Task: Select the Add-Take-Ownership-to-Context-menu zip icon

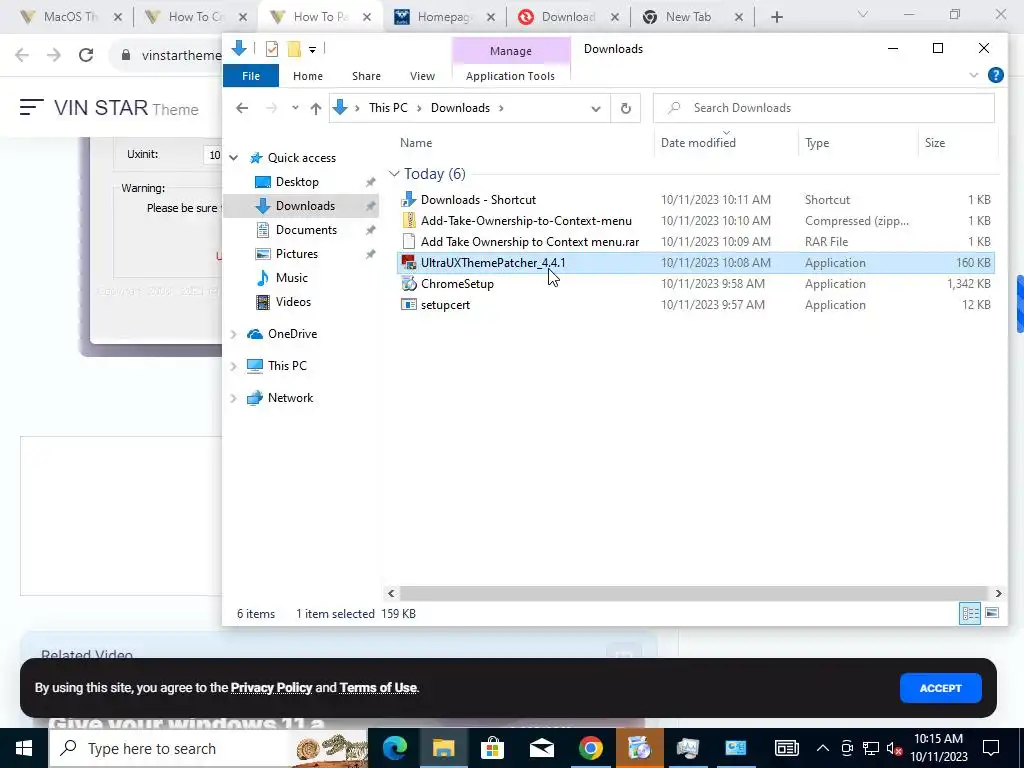Action: pyautogui.click(x=409, y=221)
